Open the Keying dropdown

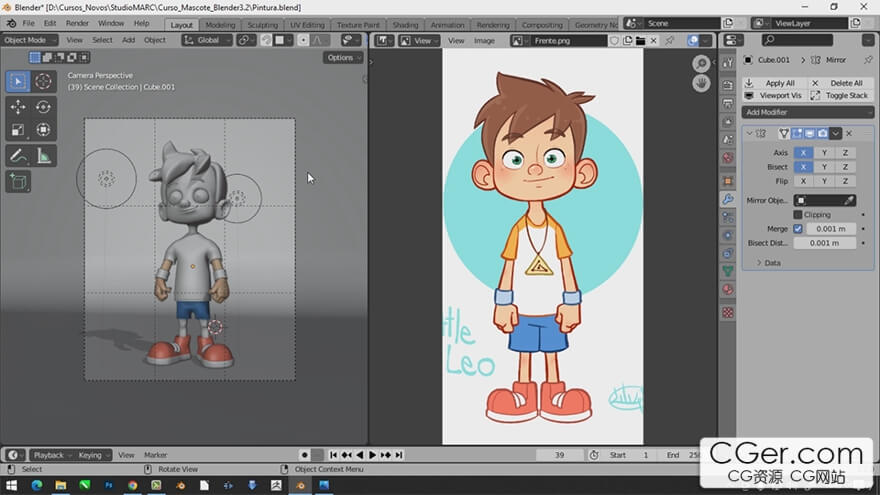93,455
